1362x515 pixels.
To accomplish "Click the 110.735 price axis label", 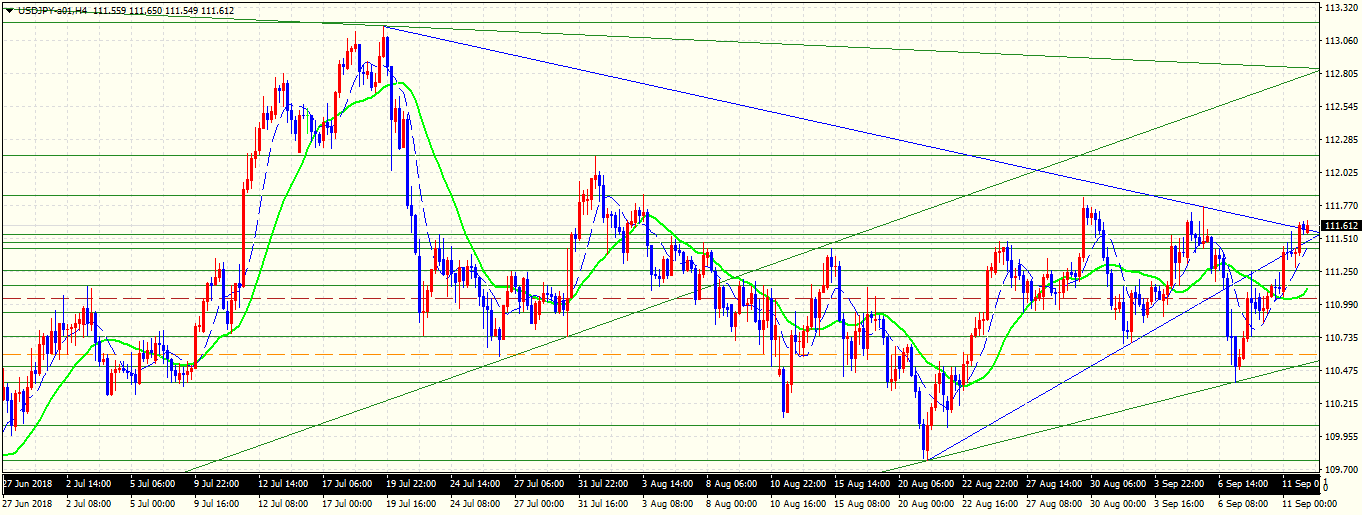I will pyautogui.click(x=1339, y=338).
